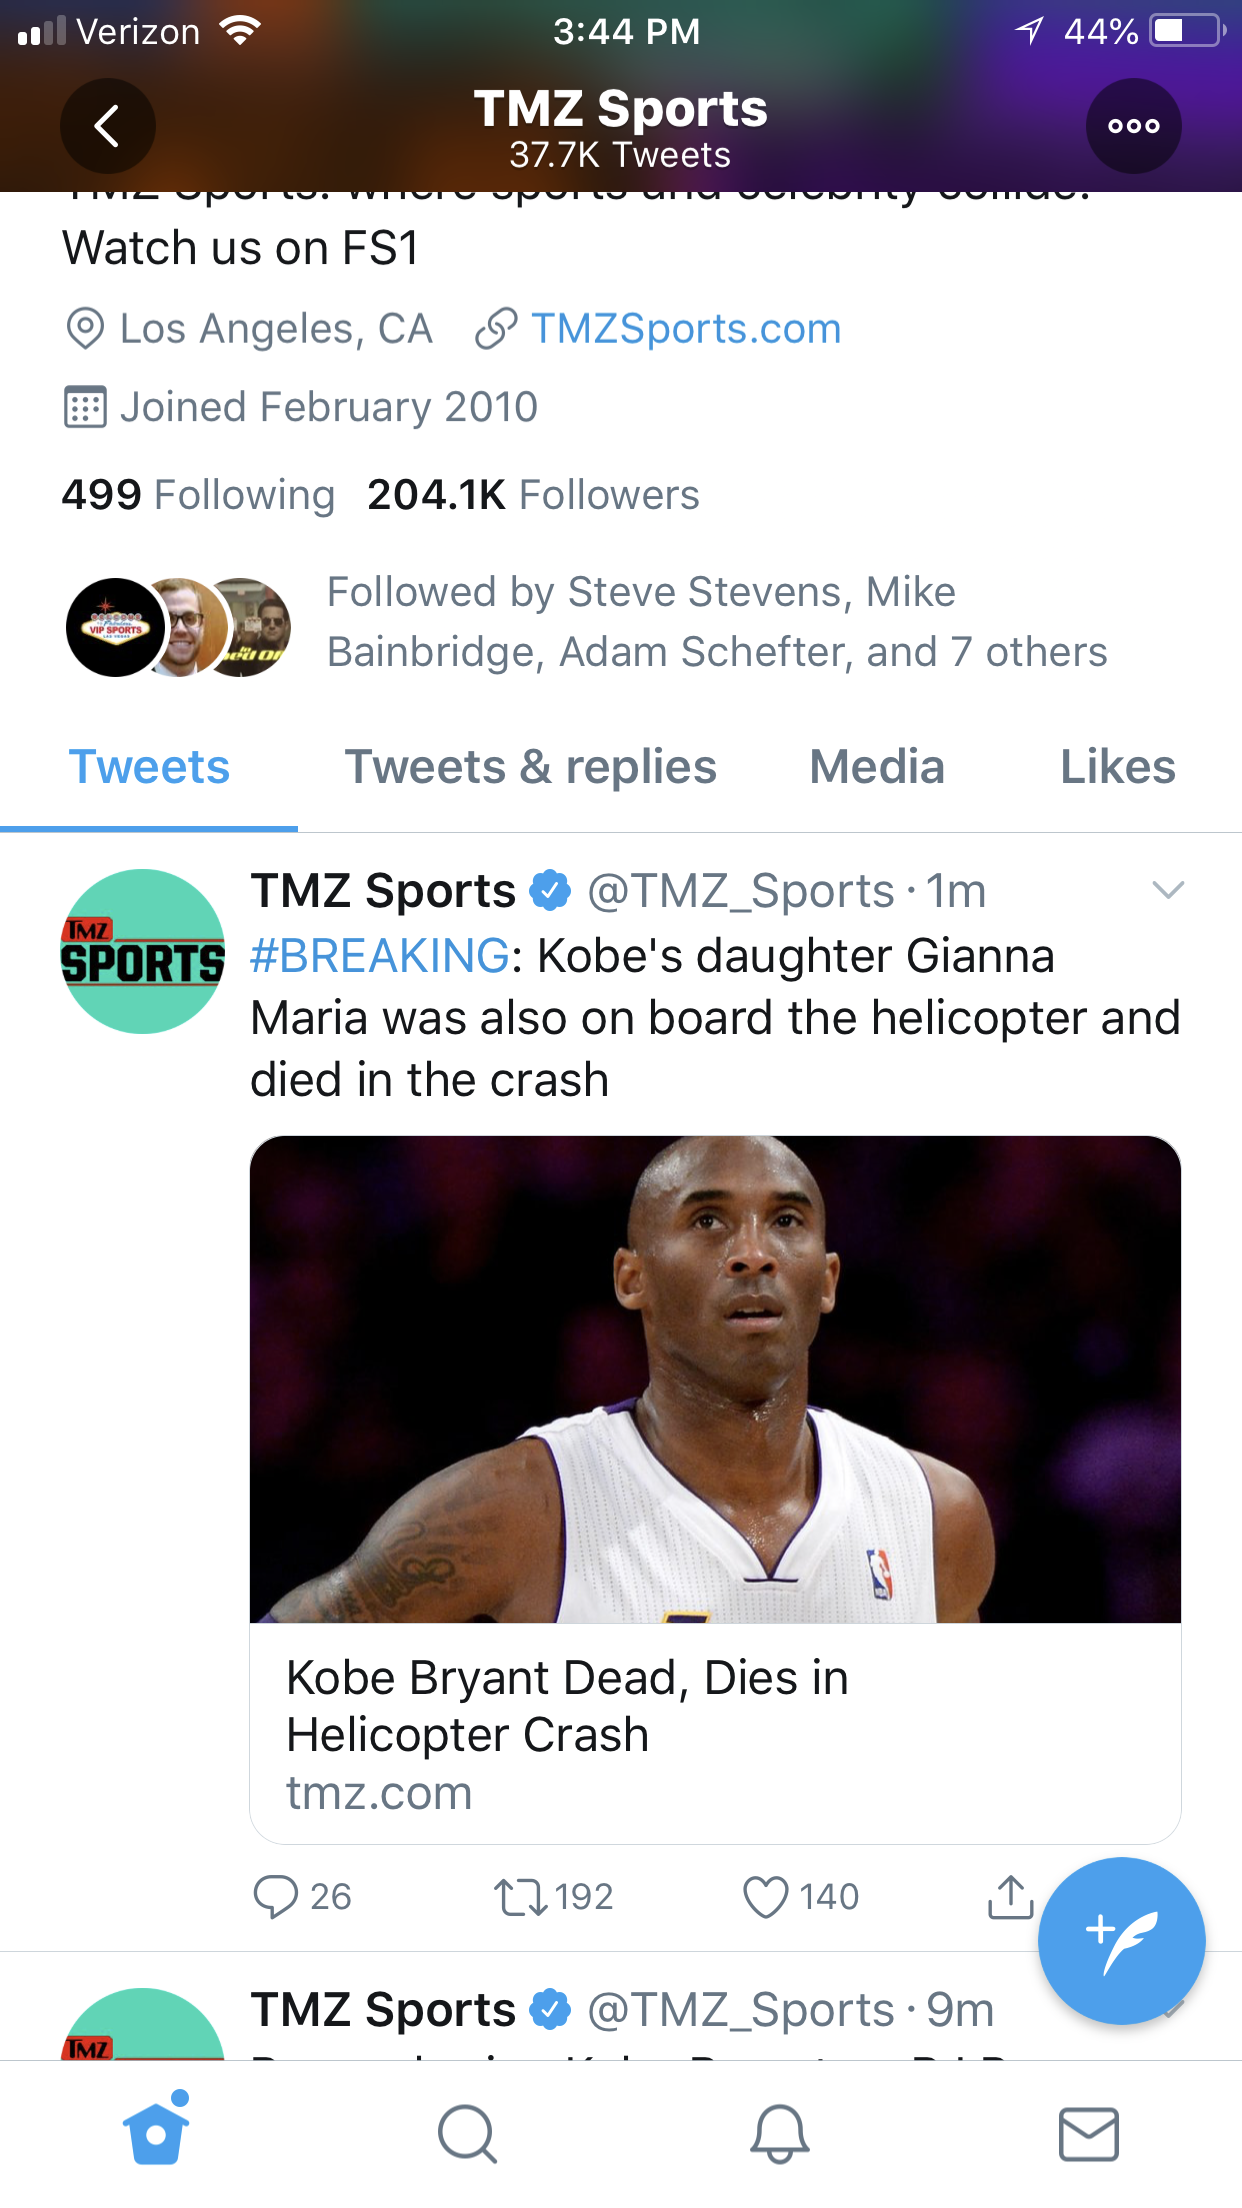Screen dimensions: 1242x2208
Task: Retweet the Gianna Maria breaking tweet
Action: point(522,1897)
